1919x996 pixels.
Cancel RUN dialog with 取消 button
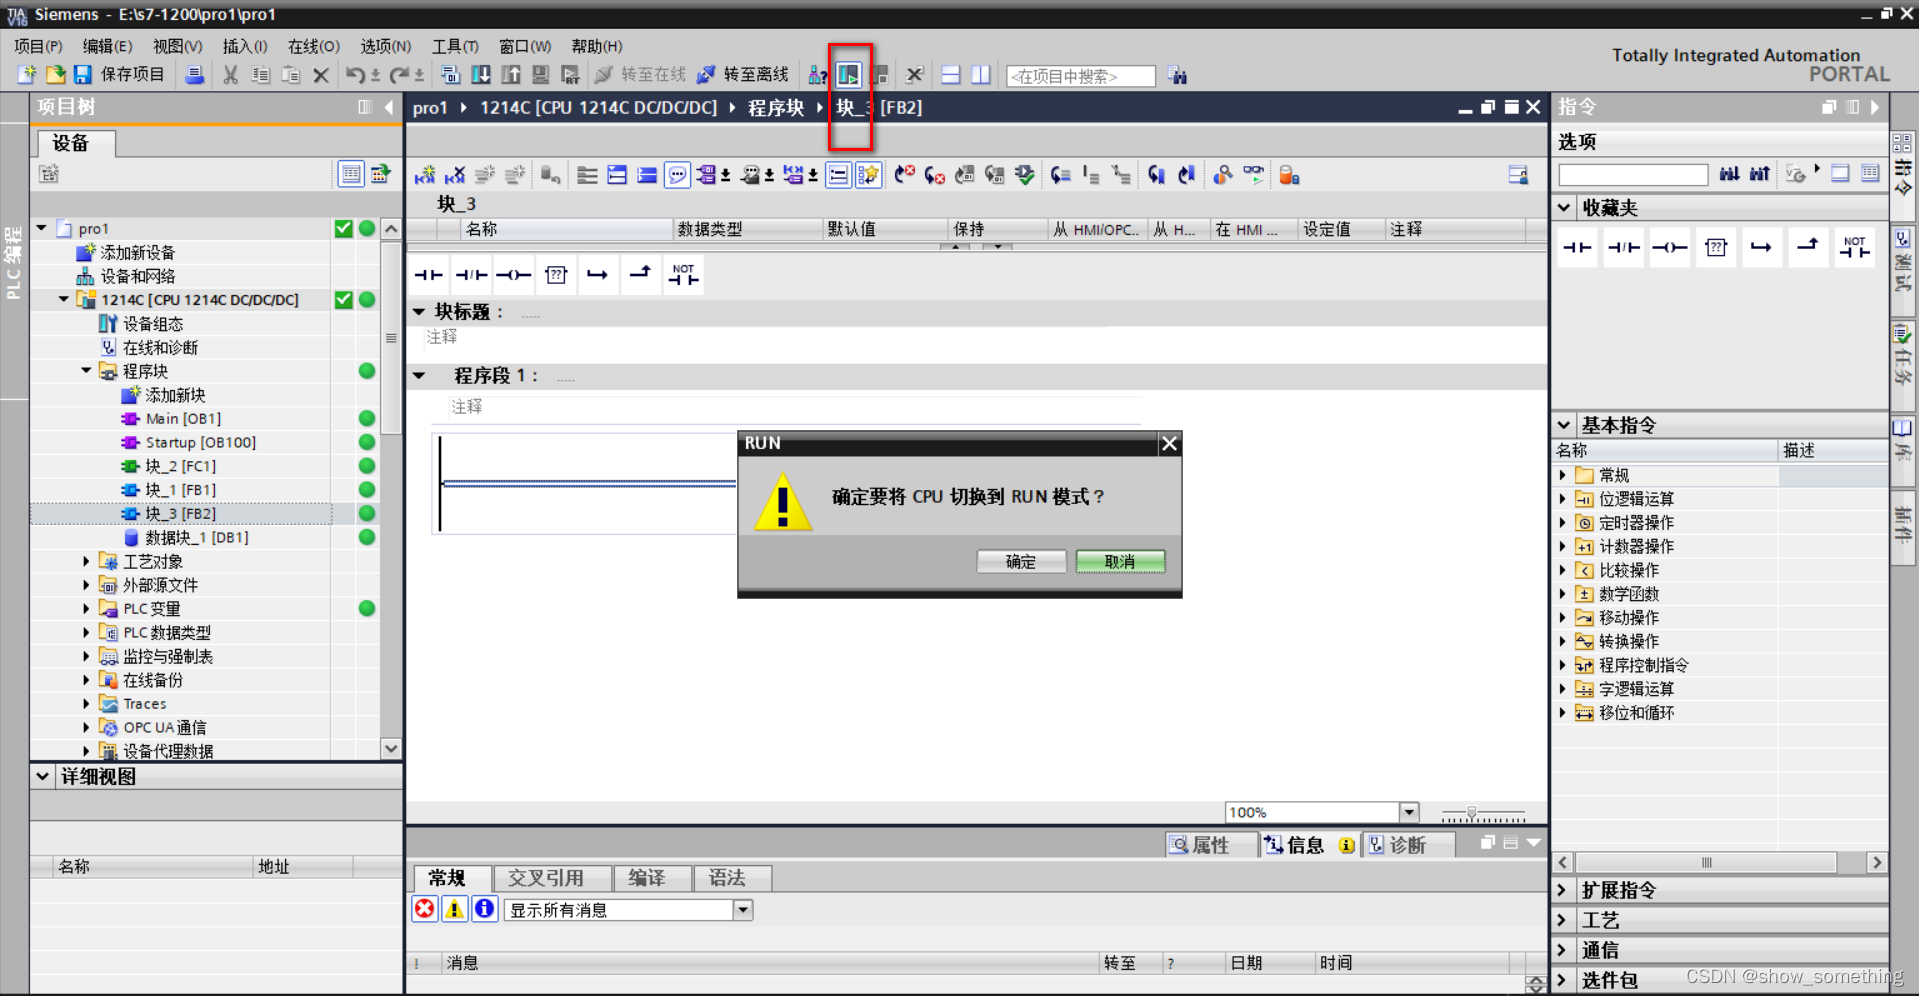click(x=1120, y=562)
